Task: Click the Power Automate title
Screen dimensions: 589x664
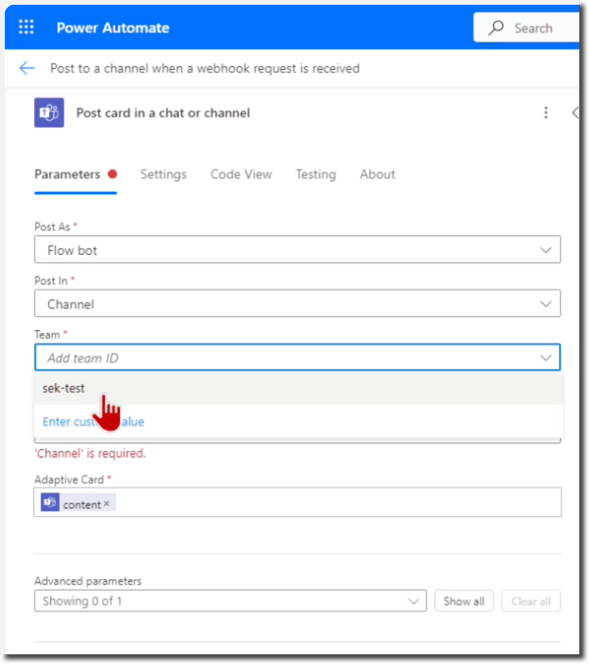Action: [113, 28]
